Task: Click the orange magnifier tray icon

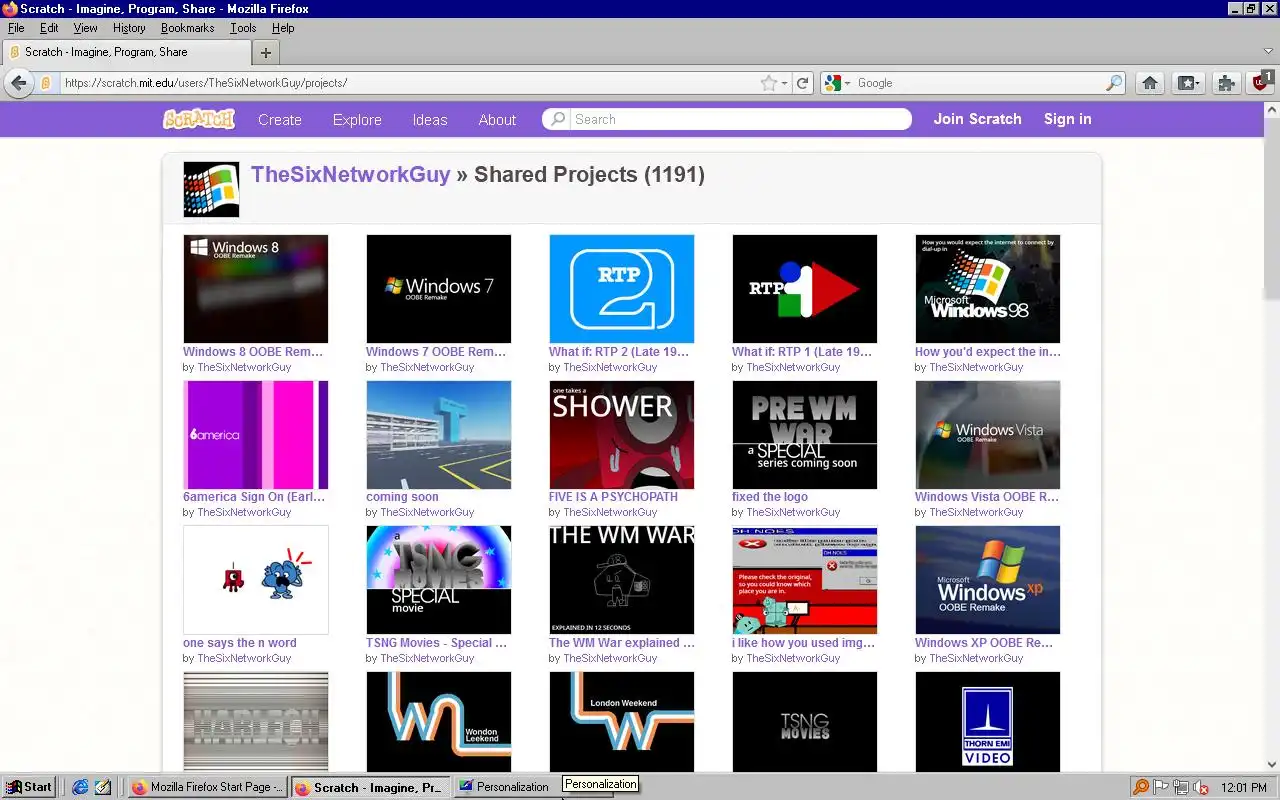Action: coord(1141,787)
